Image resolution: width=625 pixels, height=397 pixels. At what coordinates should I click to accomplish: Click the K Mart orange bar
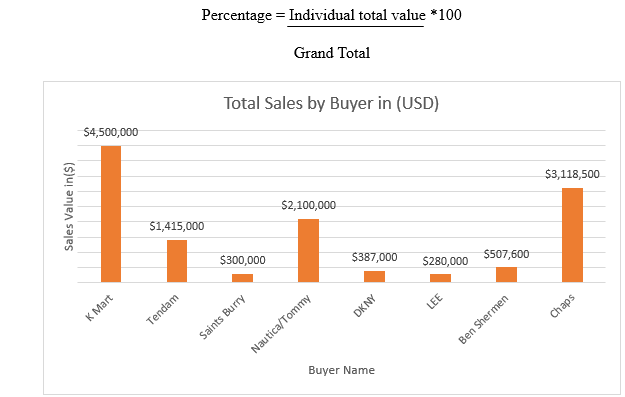[111, 214]
